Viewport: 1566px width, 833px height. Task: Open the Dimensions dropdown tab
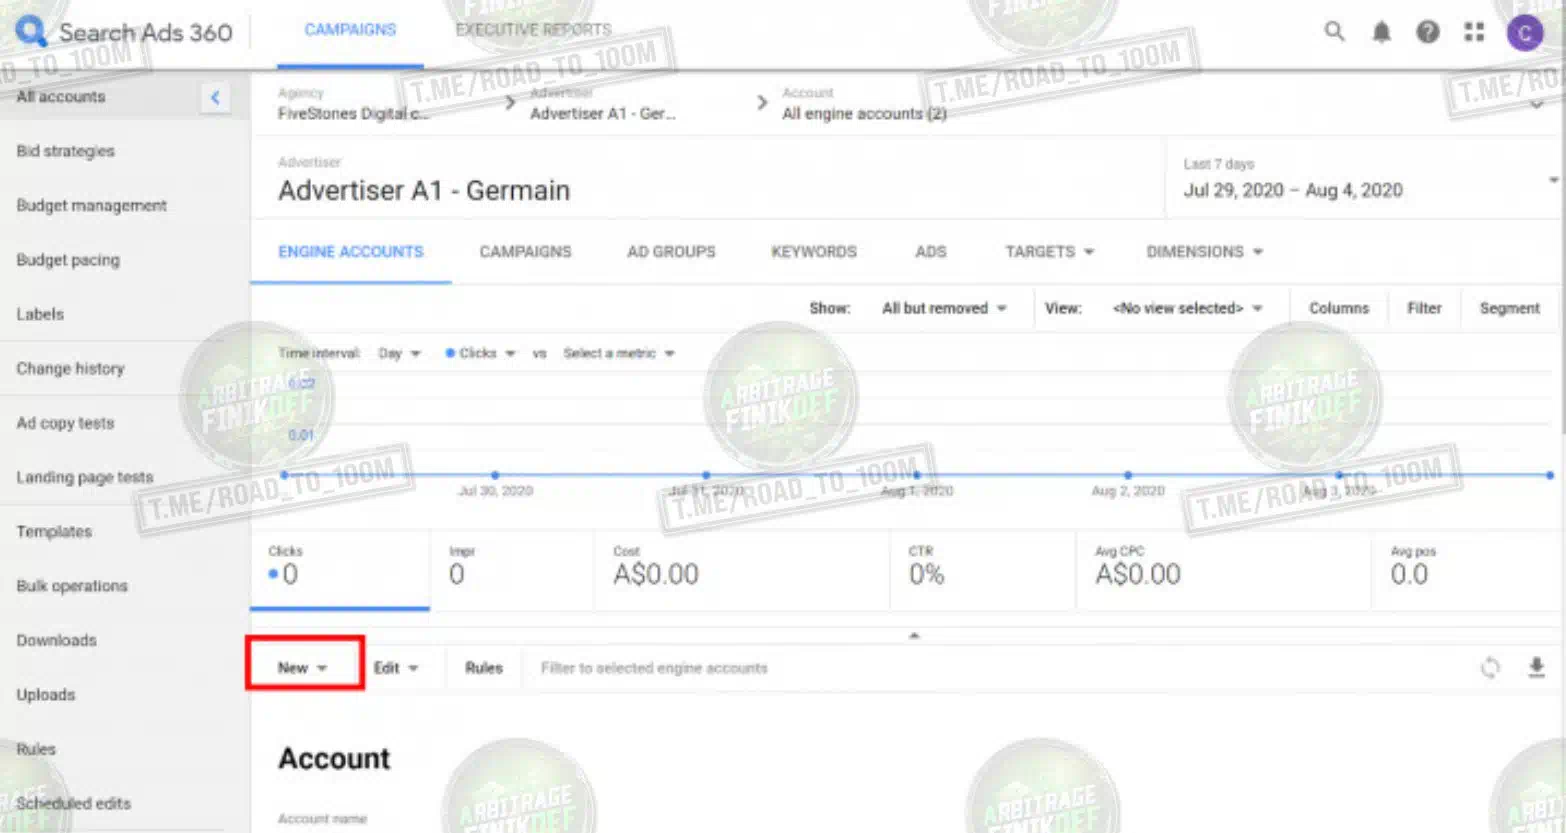[1204, 252]
